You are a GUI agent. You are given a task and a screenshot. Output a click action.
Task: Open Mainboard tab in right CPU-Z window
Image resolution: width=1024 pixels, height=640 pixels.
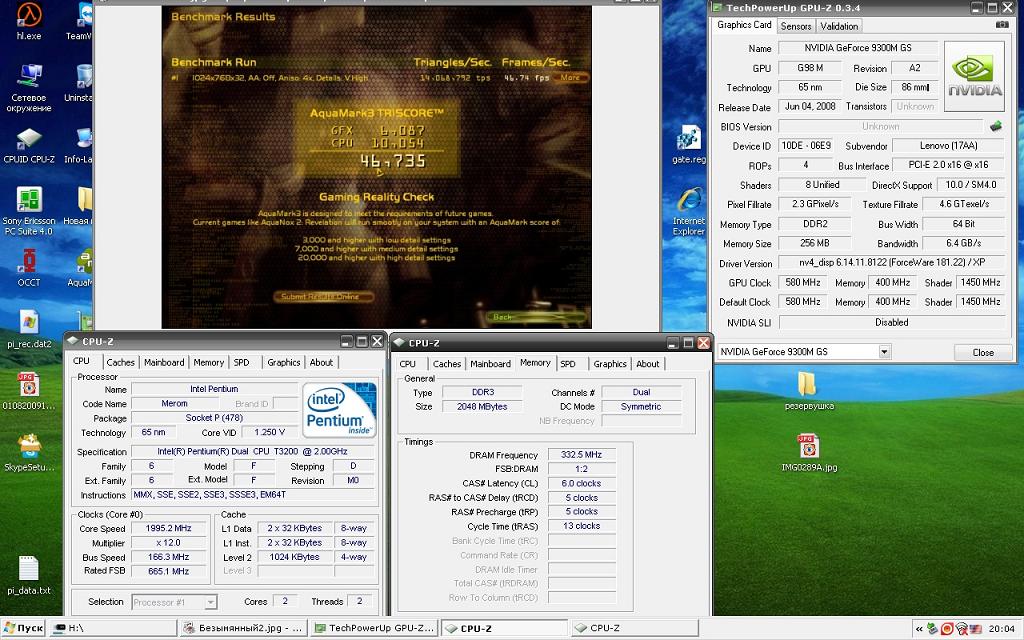pyautogui.click(x=490, y=364)
